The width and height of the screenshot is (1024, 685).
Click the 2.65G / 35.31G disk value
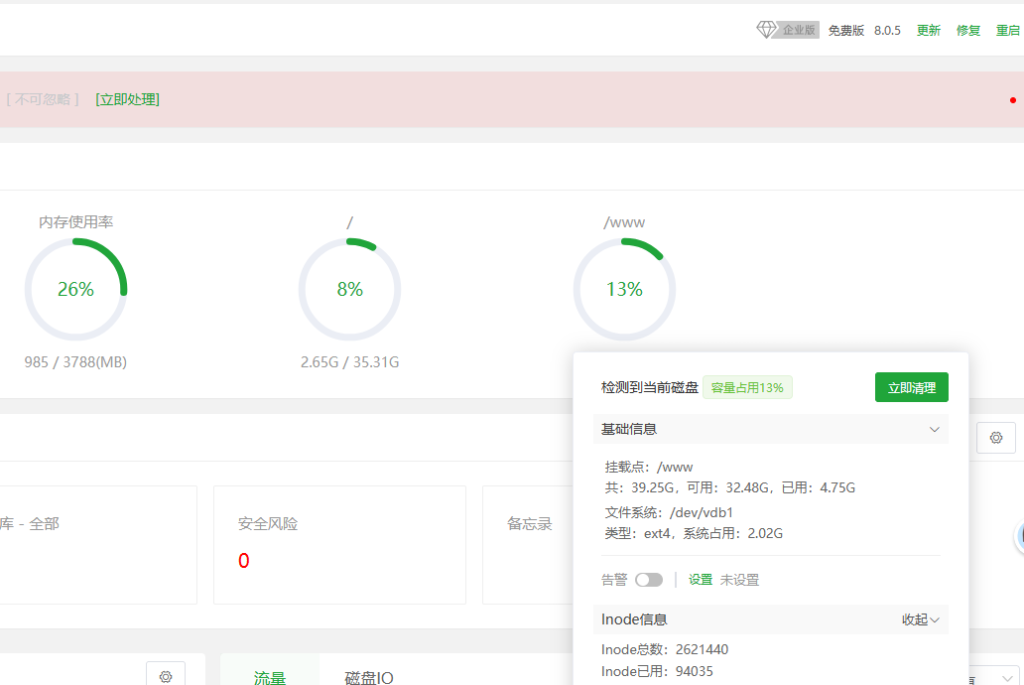click(349, 362)
